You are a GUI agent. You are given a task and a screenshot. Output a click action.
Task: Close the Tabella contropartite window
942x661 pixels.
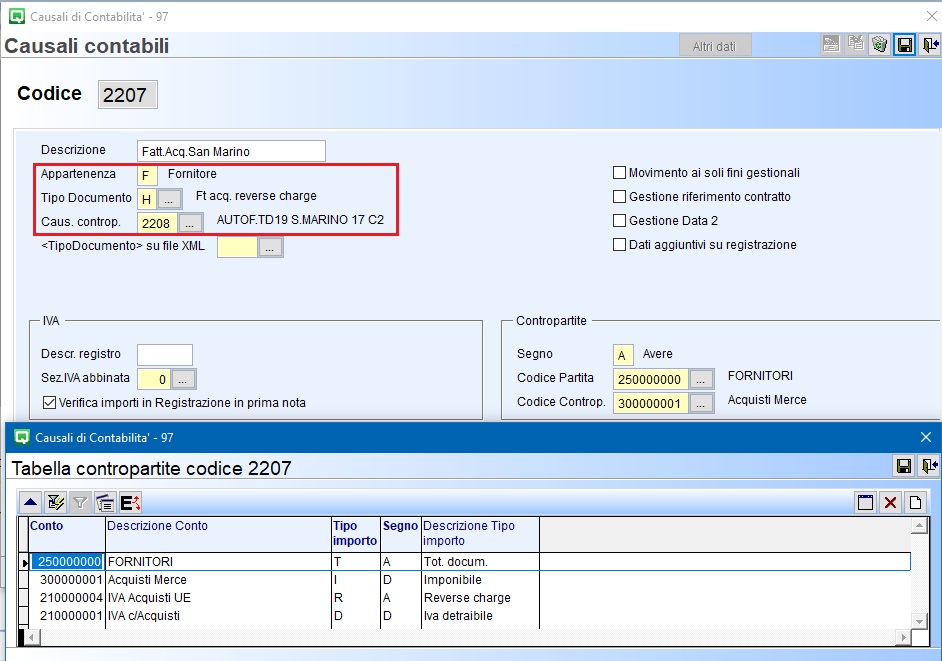(926, 437)
